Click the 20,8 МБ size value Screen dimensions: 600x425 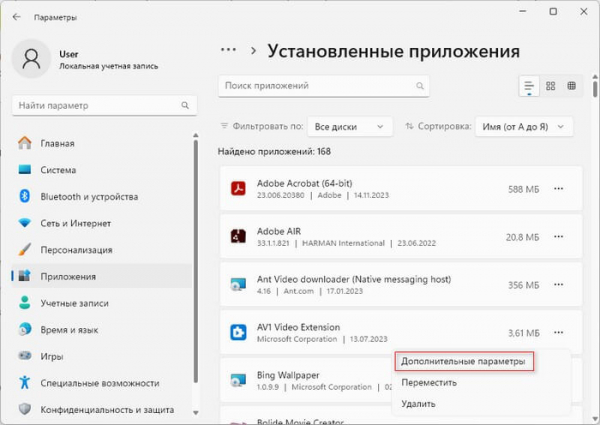point(522,237)
